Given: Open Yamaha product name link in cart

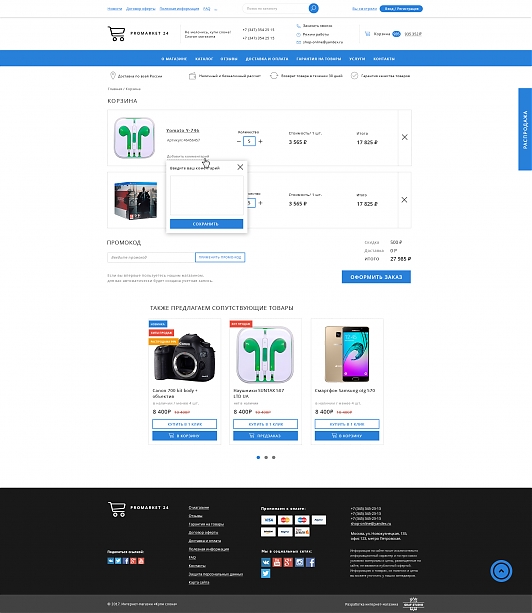Looking at the screenshot, I should coord(183,131).
